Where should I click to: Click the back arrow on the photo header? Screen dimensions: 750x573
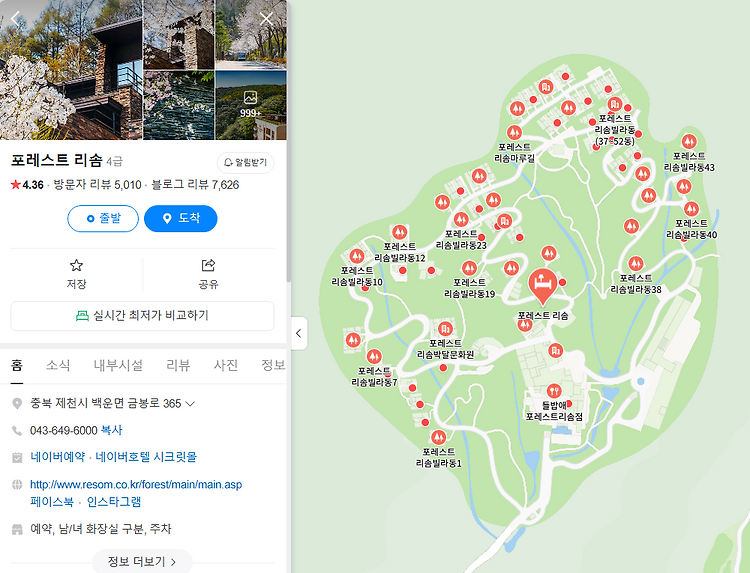(x=15, y=19)
